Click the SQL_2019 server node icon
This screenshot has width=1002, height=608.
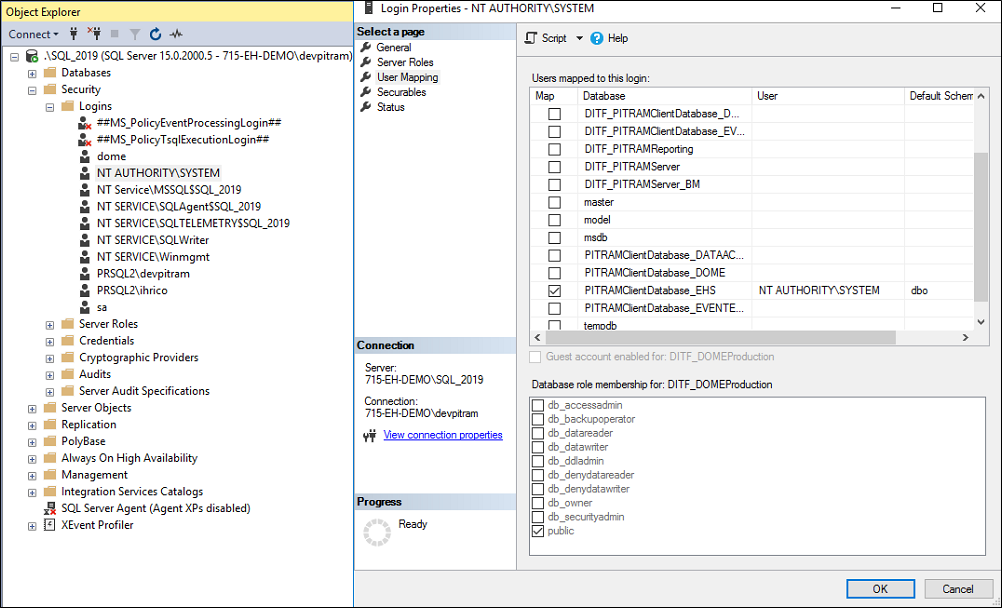(x=32, y=56)
